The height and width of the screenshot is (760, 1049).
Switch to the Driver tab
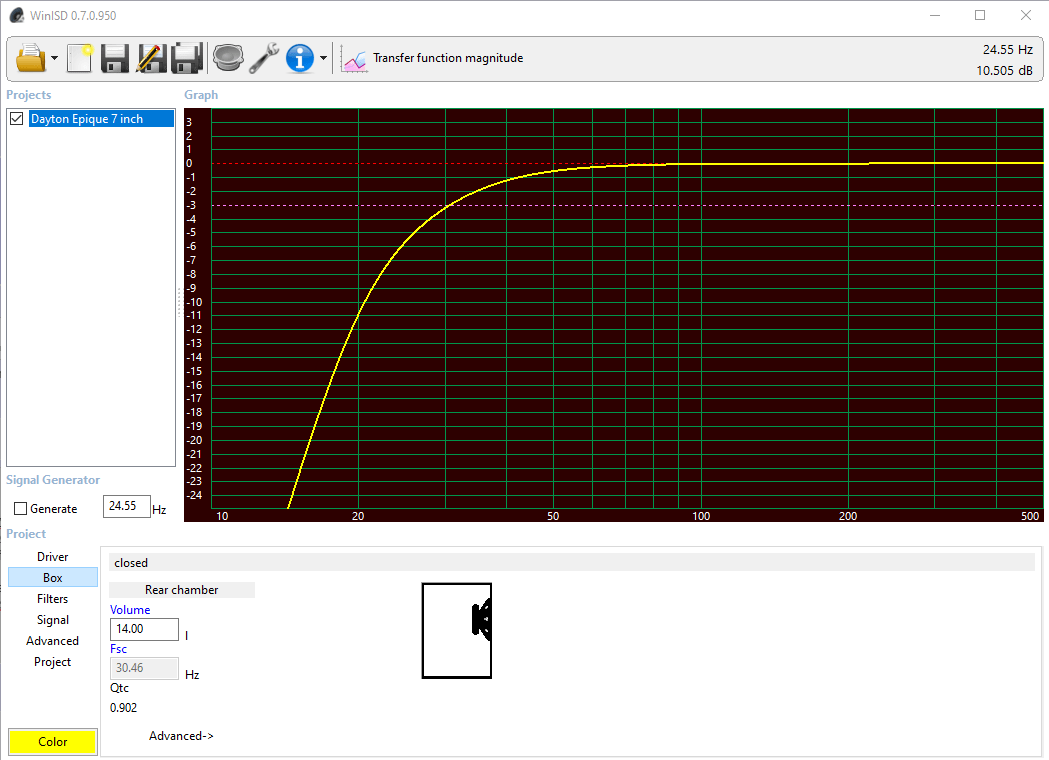point(53,557)
